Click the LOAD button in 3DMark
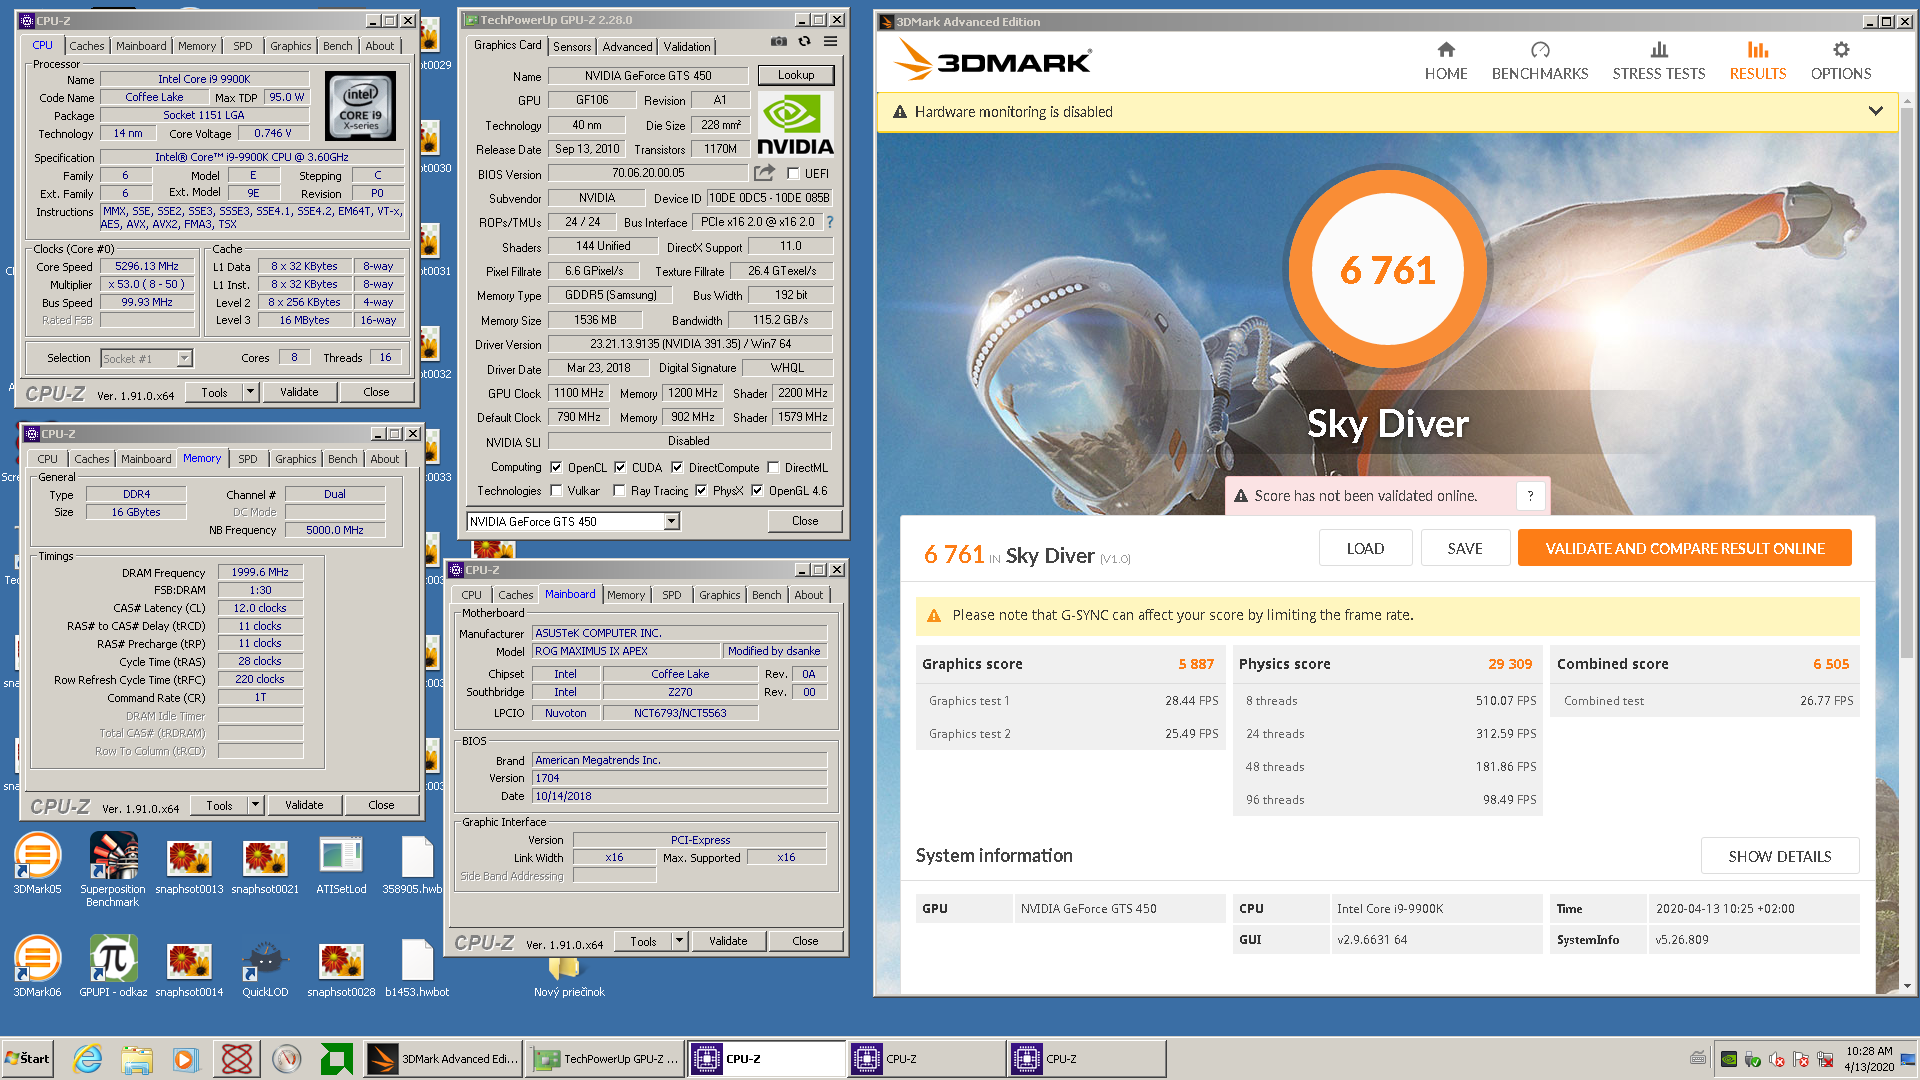Viewport: 1920px width, 1080px height. [1365, 548]
